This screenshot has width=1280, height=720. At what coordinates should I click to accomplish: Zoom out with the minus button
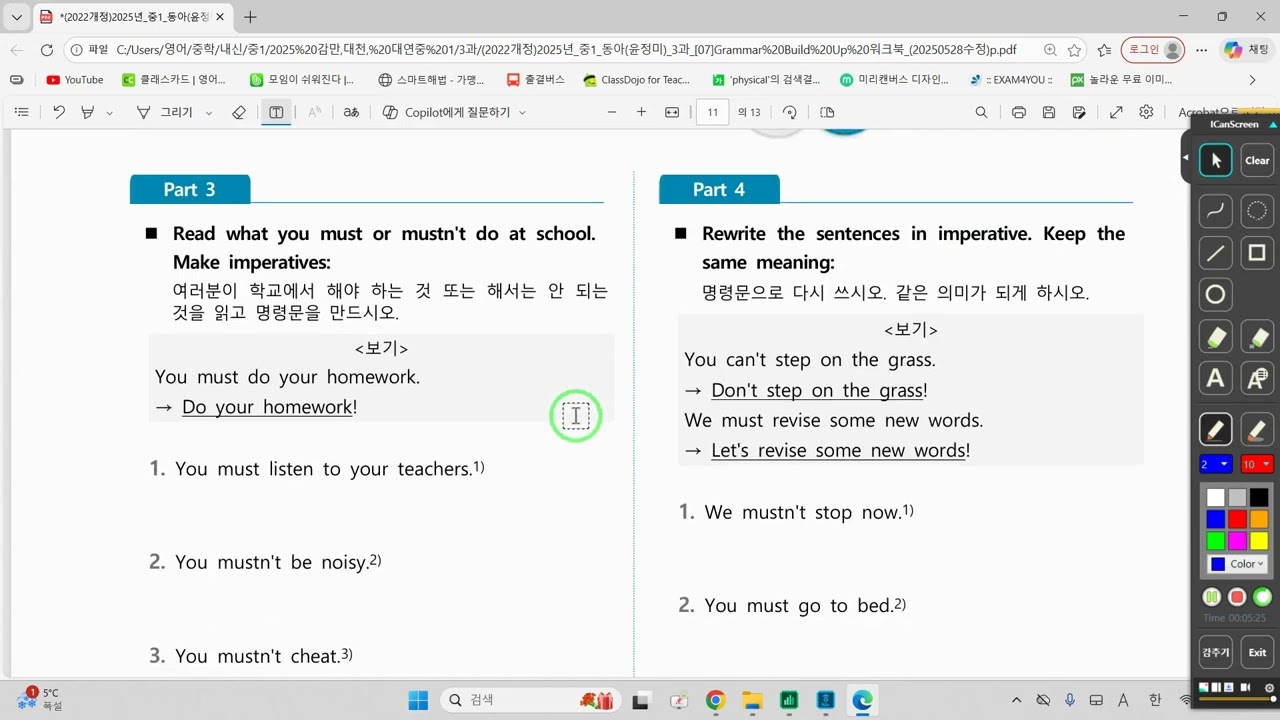click(x=612, y=112)
